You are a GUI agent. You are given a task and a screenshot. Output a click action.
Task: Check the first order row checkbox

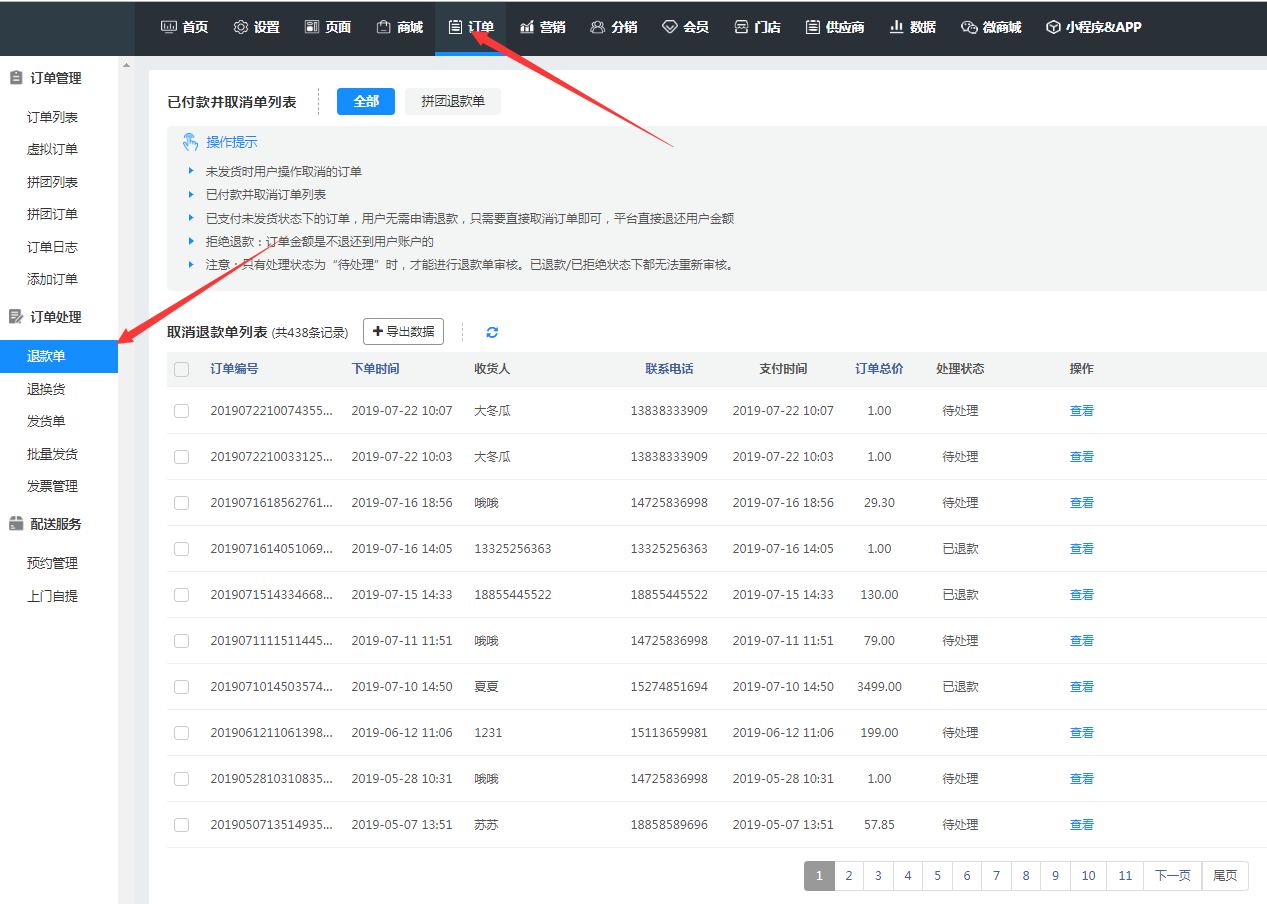(x=181, y=411)
